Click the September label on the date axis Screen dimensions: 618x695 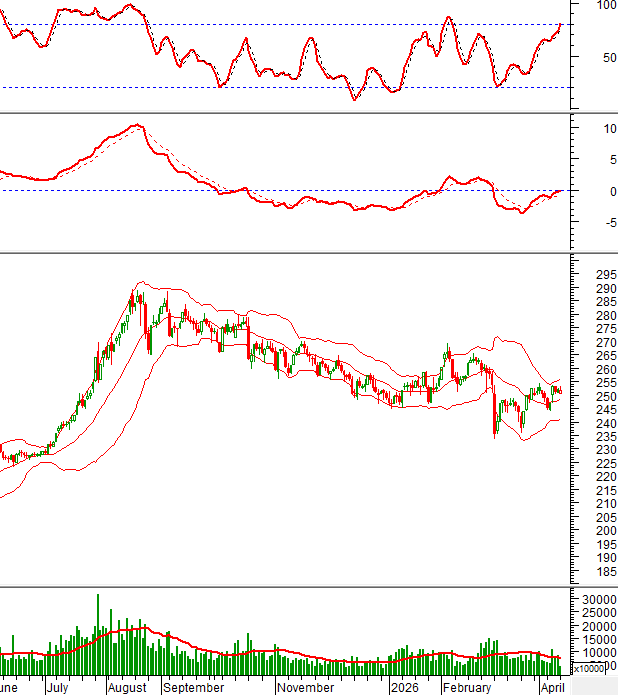[194, 688]
